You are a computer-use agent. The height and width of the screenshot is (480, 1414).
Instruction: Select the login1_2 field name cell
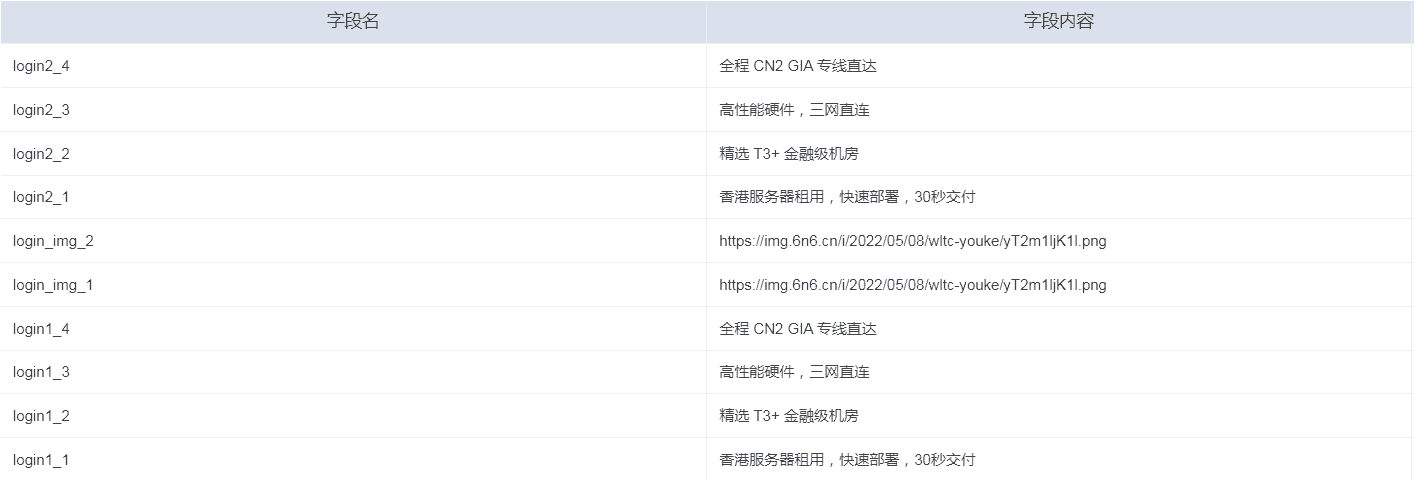point(41,416)
